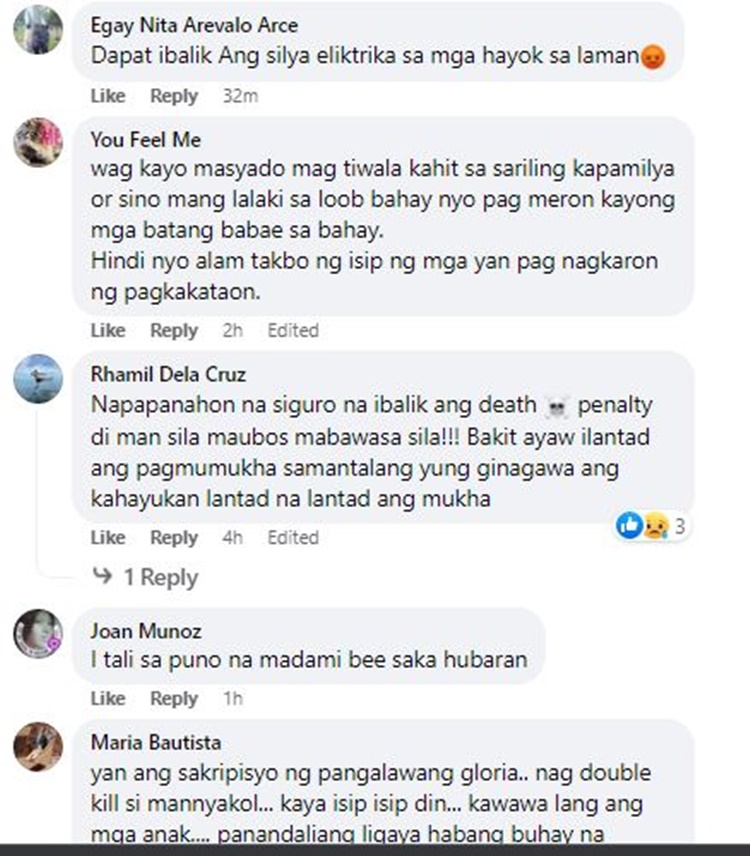Like the You Feel Me comment
Image resolution: width=750 pixels, height=856 pixels.
click(108, 331)
